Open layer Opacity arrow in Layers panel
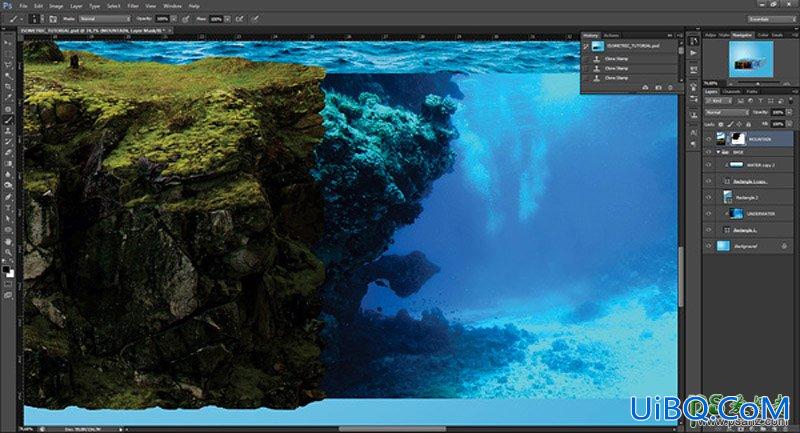This screenshot has height=433, width=800. coord(789,112)
